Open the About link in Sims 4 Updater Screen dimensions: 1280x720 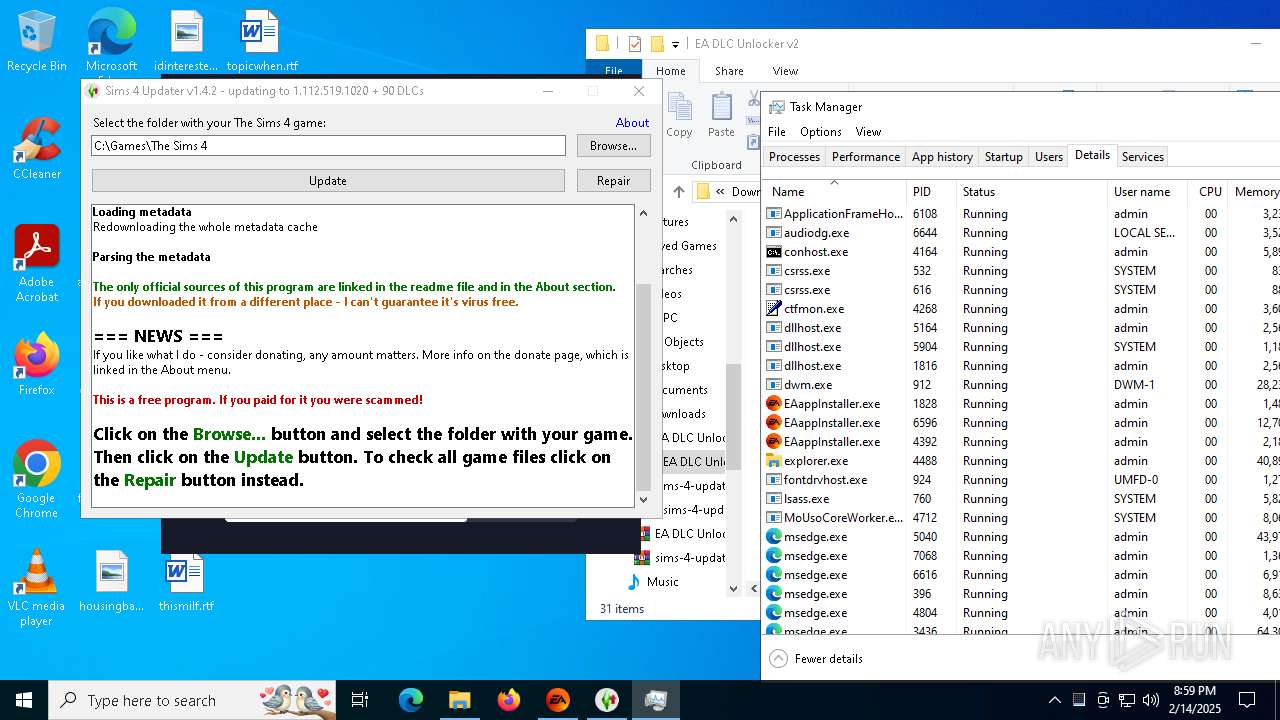coord(632,122)
